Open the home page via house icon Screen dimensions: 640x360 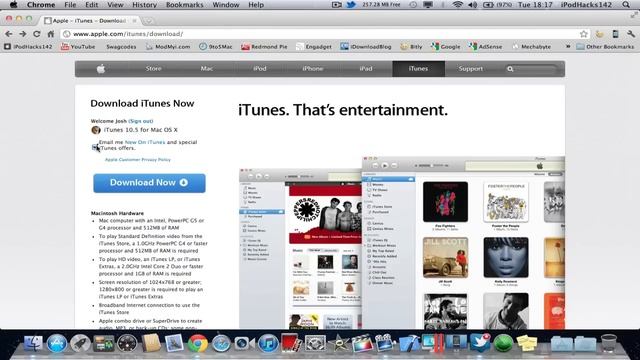[51, 34]
